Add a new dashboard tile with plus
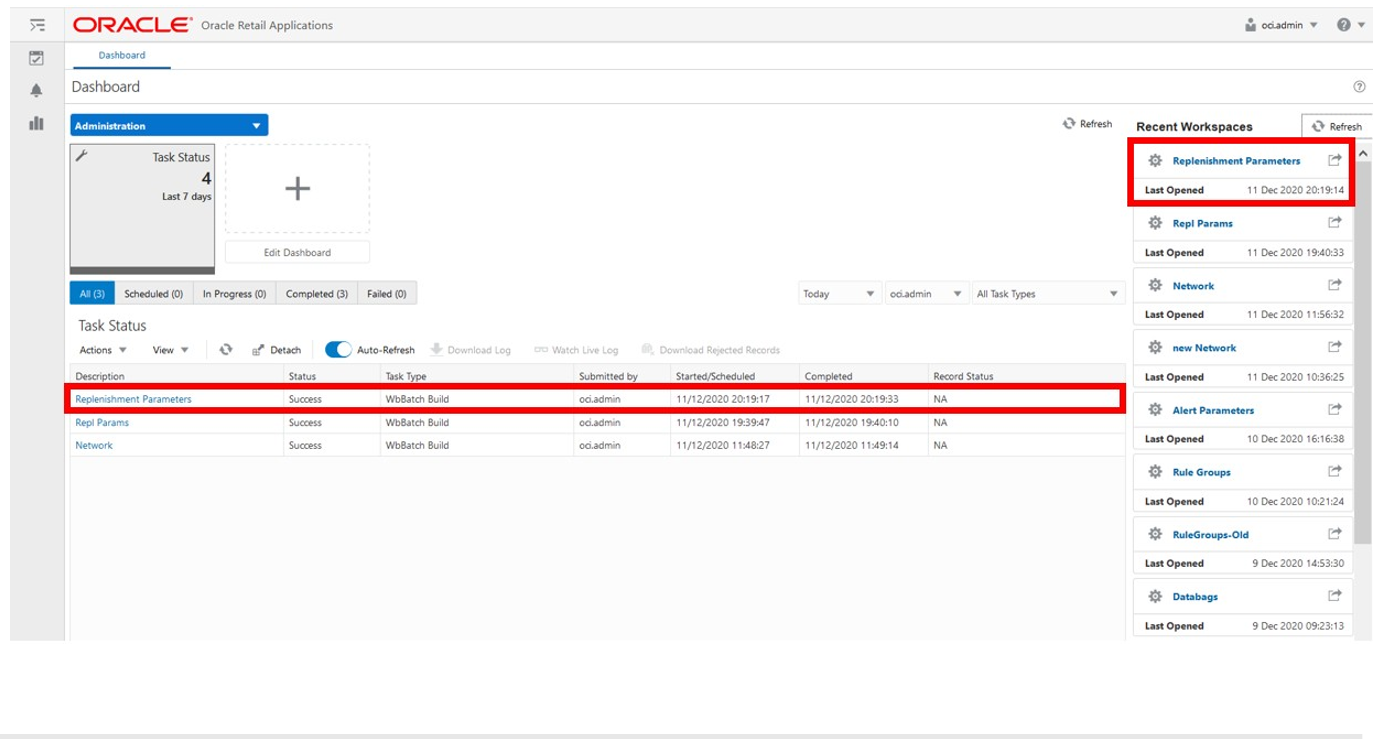The height and width of the screenshot is (748, 1386). 297,189
